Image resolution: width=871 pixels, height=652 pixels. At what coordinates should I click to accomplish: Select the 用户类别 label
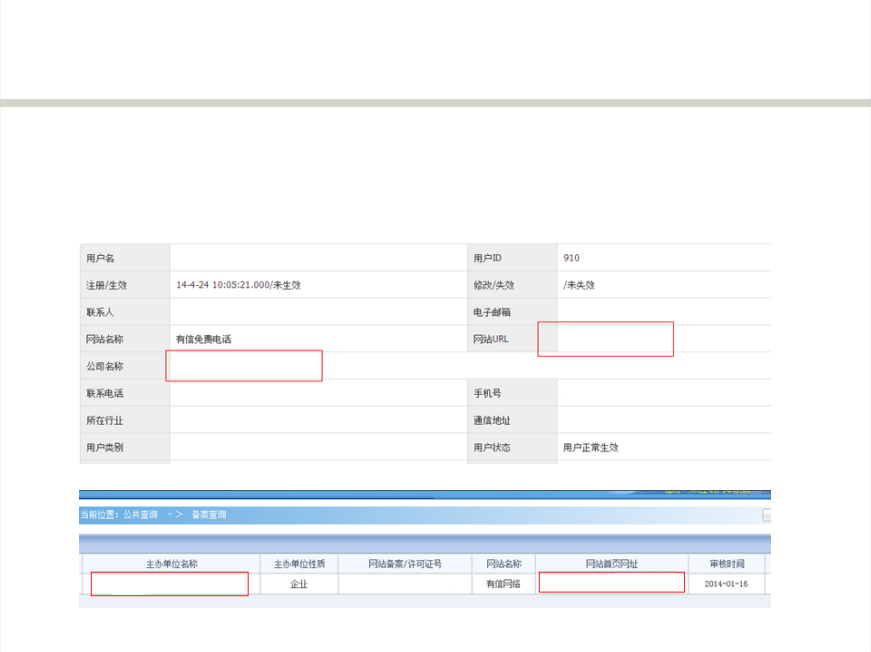[x=104, y=448]
